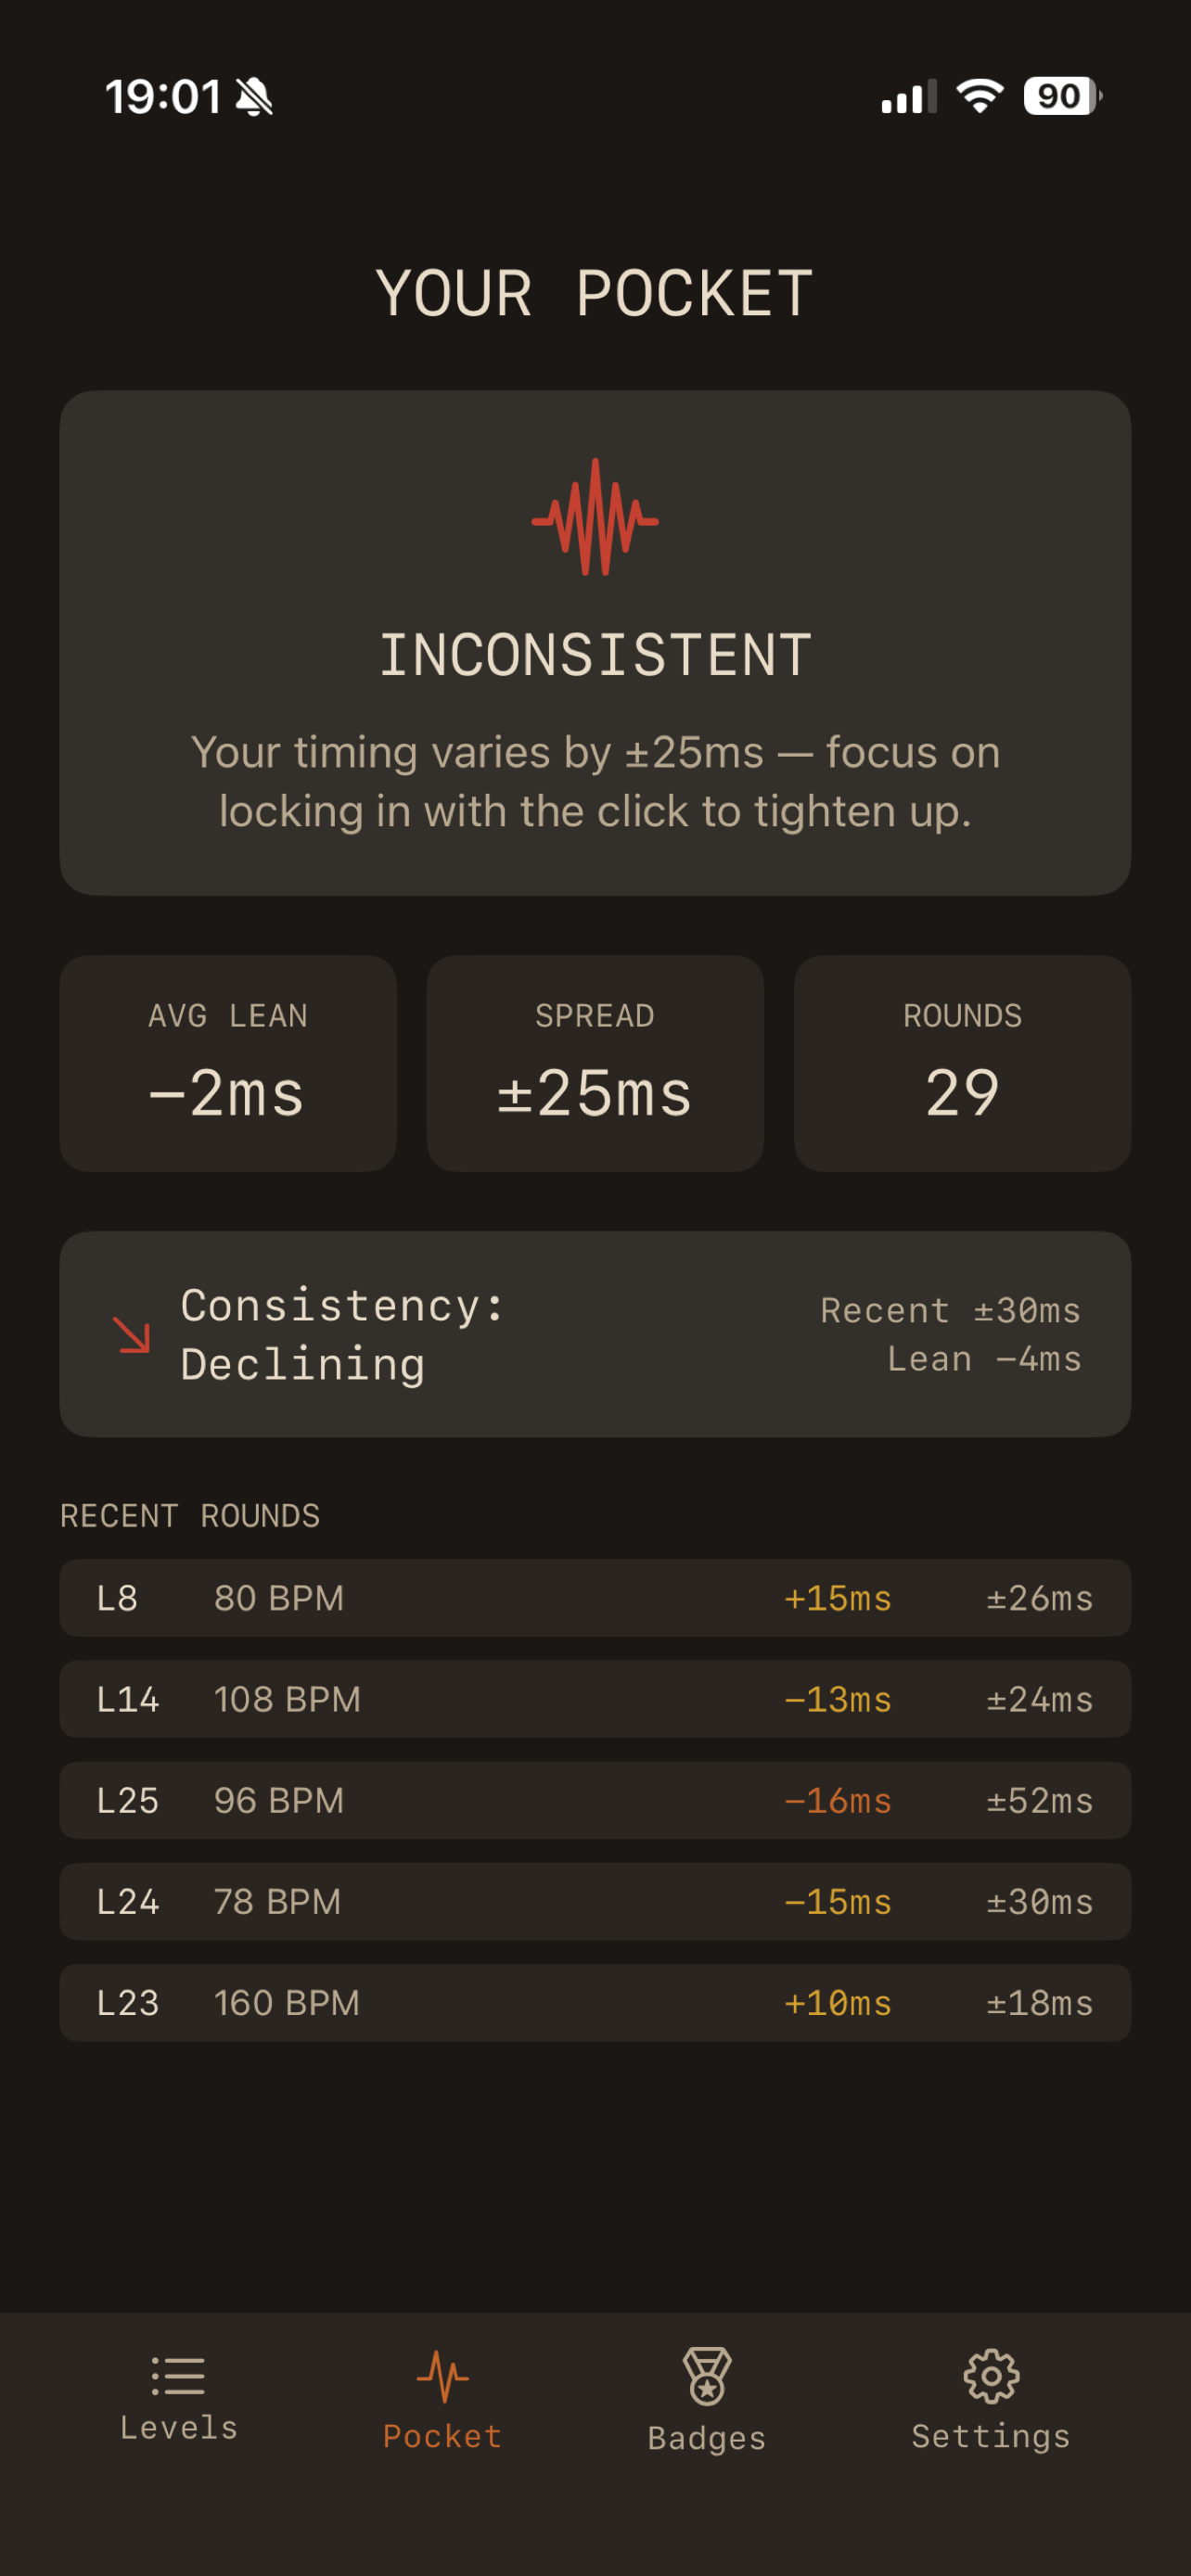
Task: Tap the Levels list icon
Action: point(178,2376)
